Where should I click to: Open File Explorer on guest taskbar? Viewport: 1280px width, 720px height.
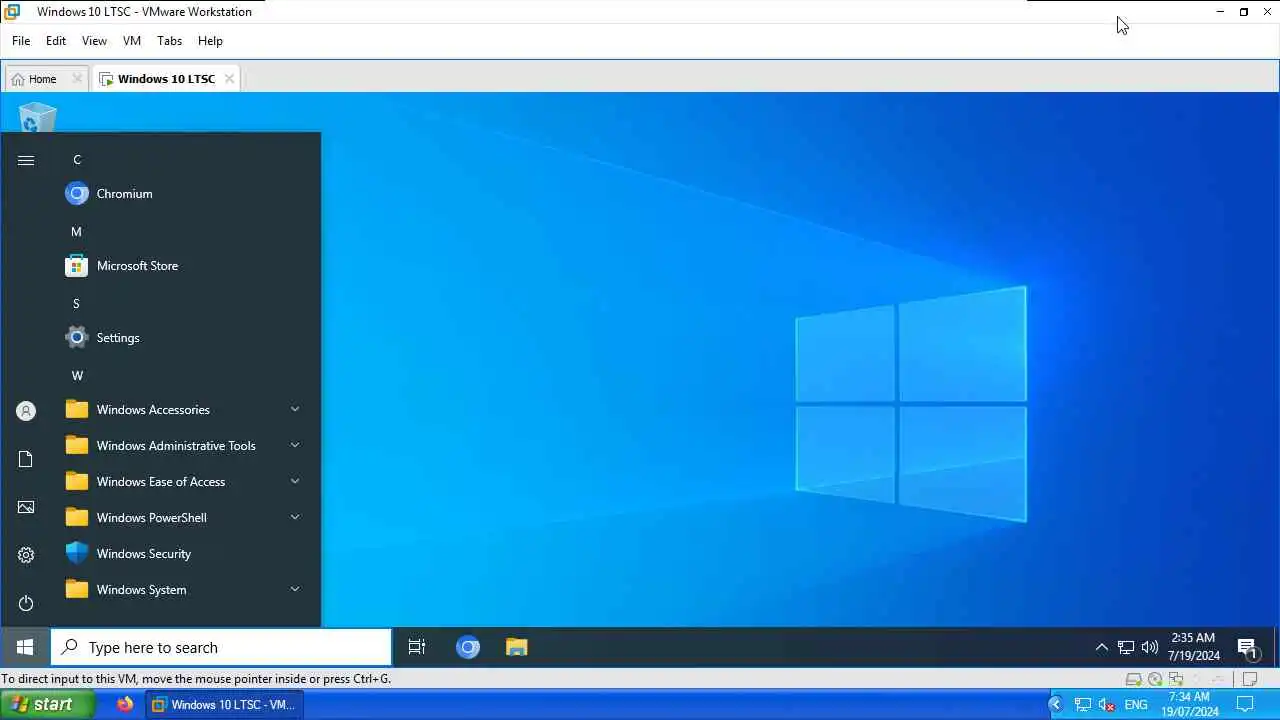tap(516, 647)
